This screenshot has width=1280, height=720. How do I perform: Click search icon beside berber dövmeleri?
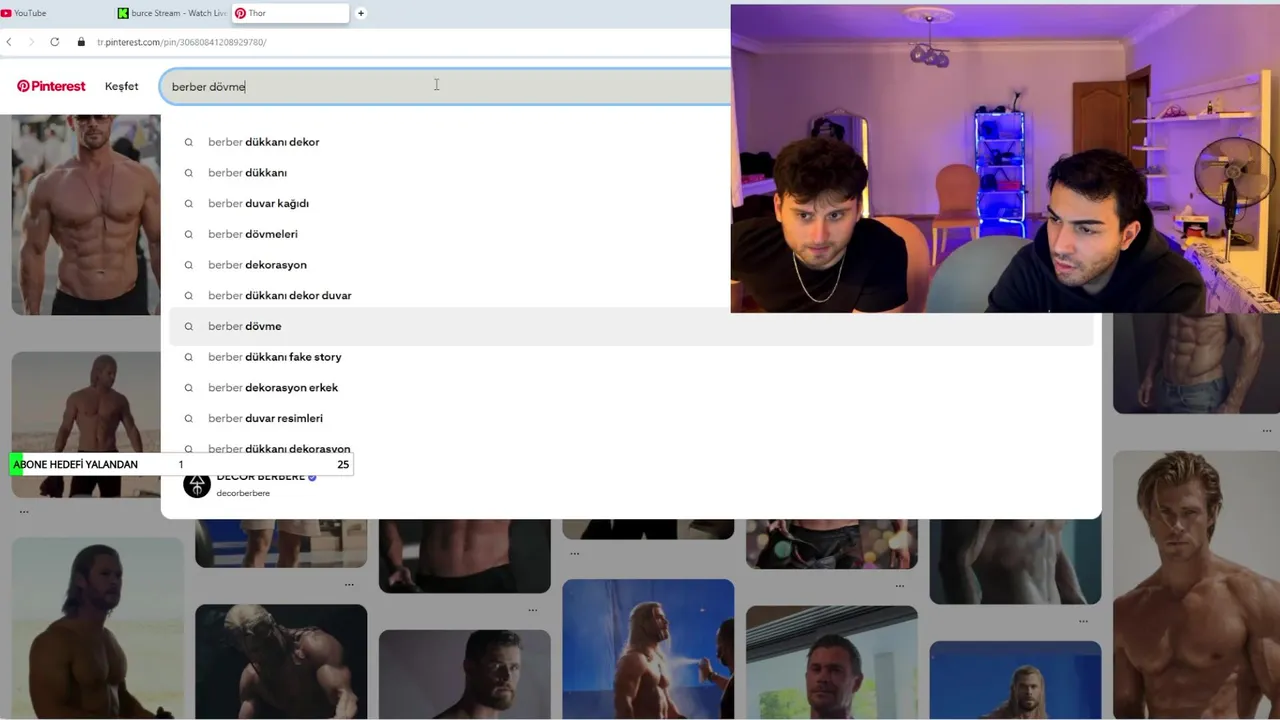pyautogui.click(x=188, y=234)
